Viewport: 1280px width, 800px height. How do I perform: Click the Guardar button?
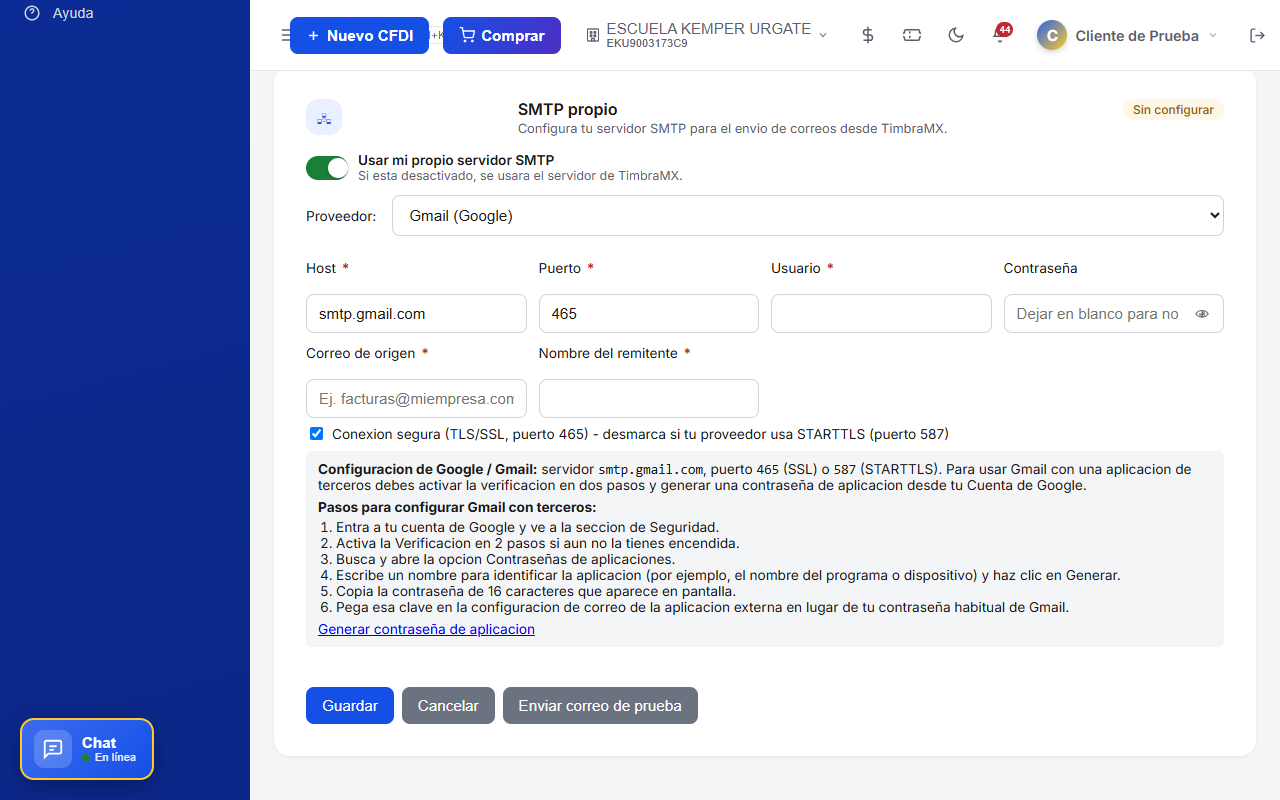[x=350, y=705]
